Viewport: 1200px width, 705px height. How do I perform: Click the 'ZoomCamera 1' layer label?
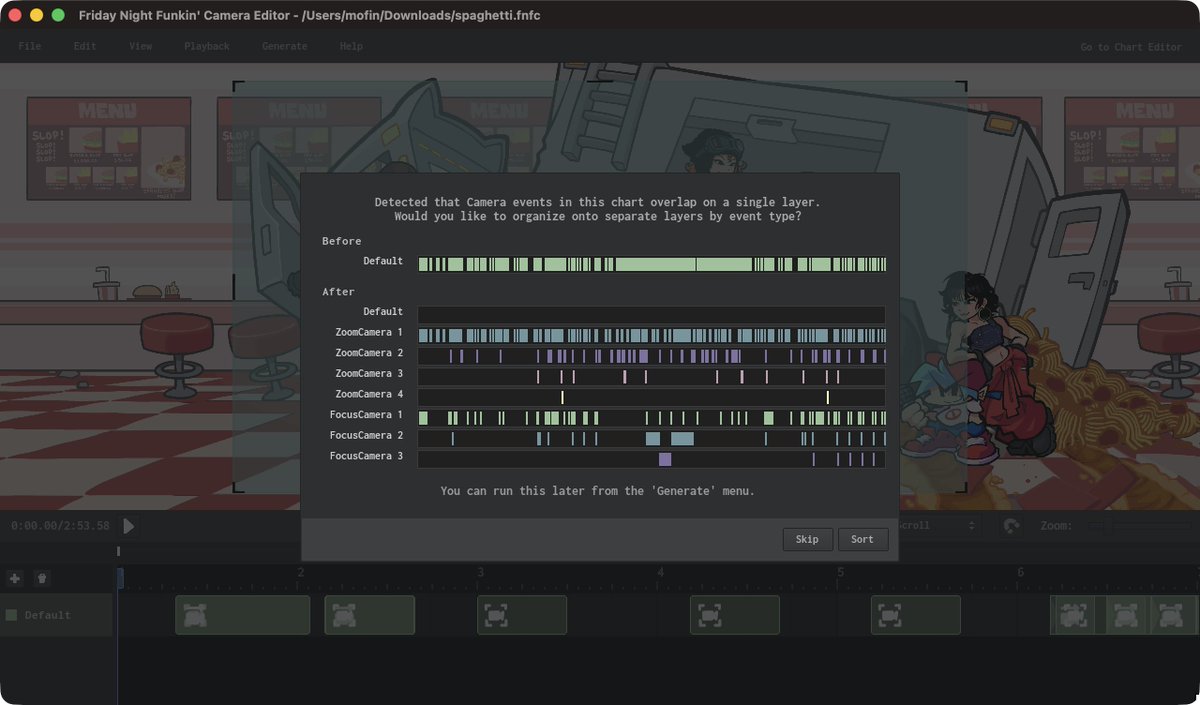point(369,332)
